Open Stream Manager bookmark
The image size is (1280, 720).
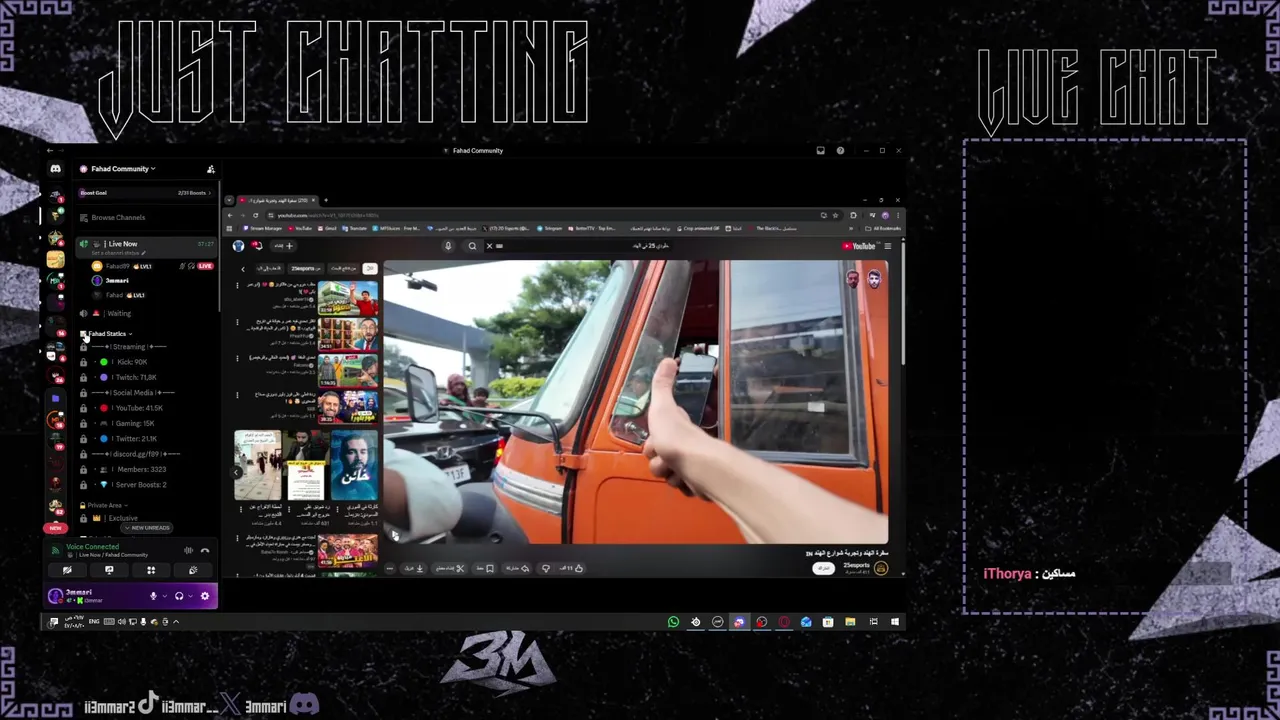pos(263,228)
